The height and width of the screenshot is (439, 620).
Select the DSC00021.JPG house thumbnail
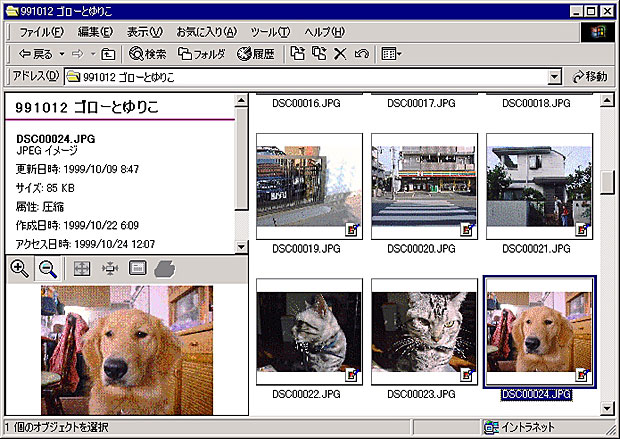(539, 186)
